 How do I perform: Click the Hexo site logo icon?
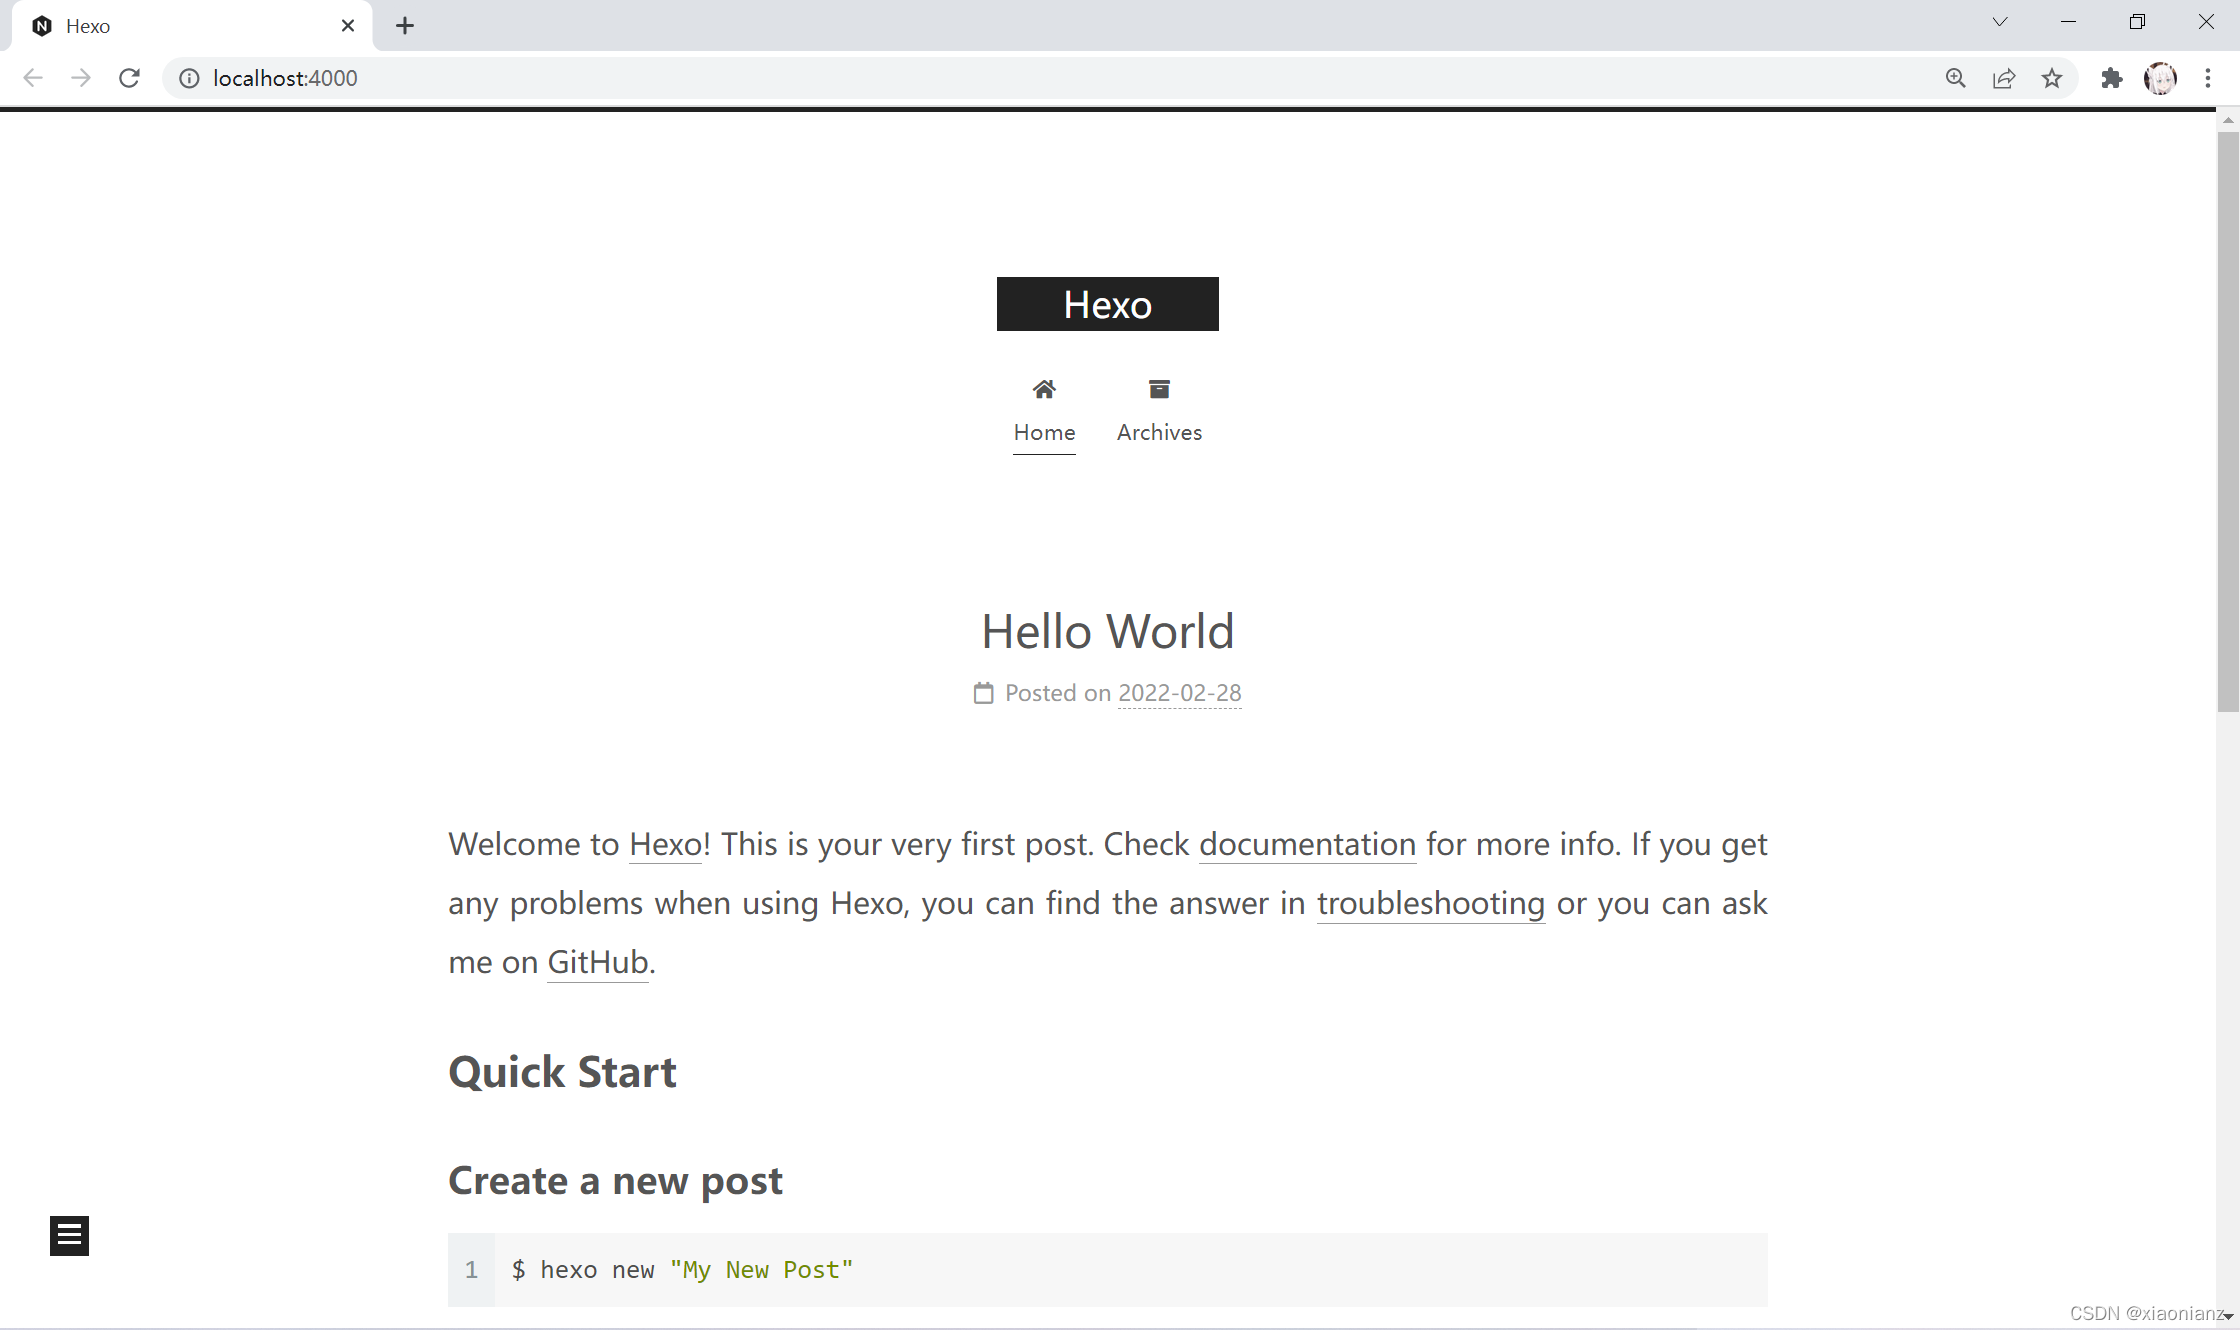(x=1107, y=302)
